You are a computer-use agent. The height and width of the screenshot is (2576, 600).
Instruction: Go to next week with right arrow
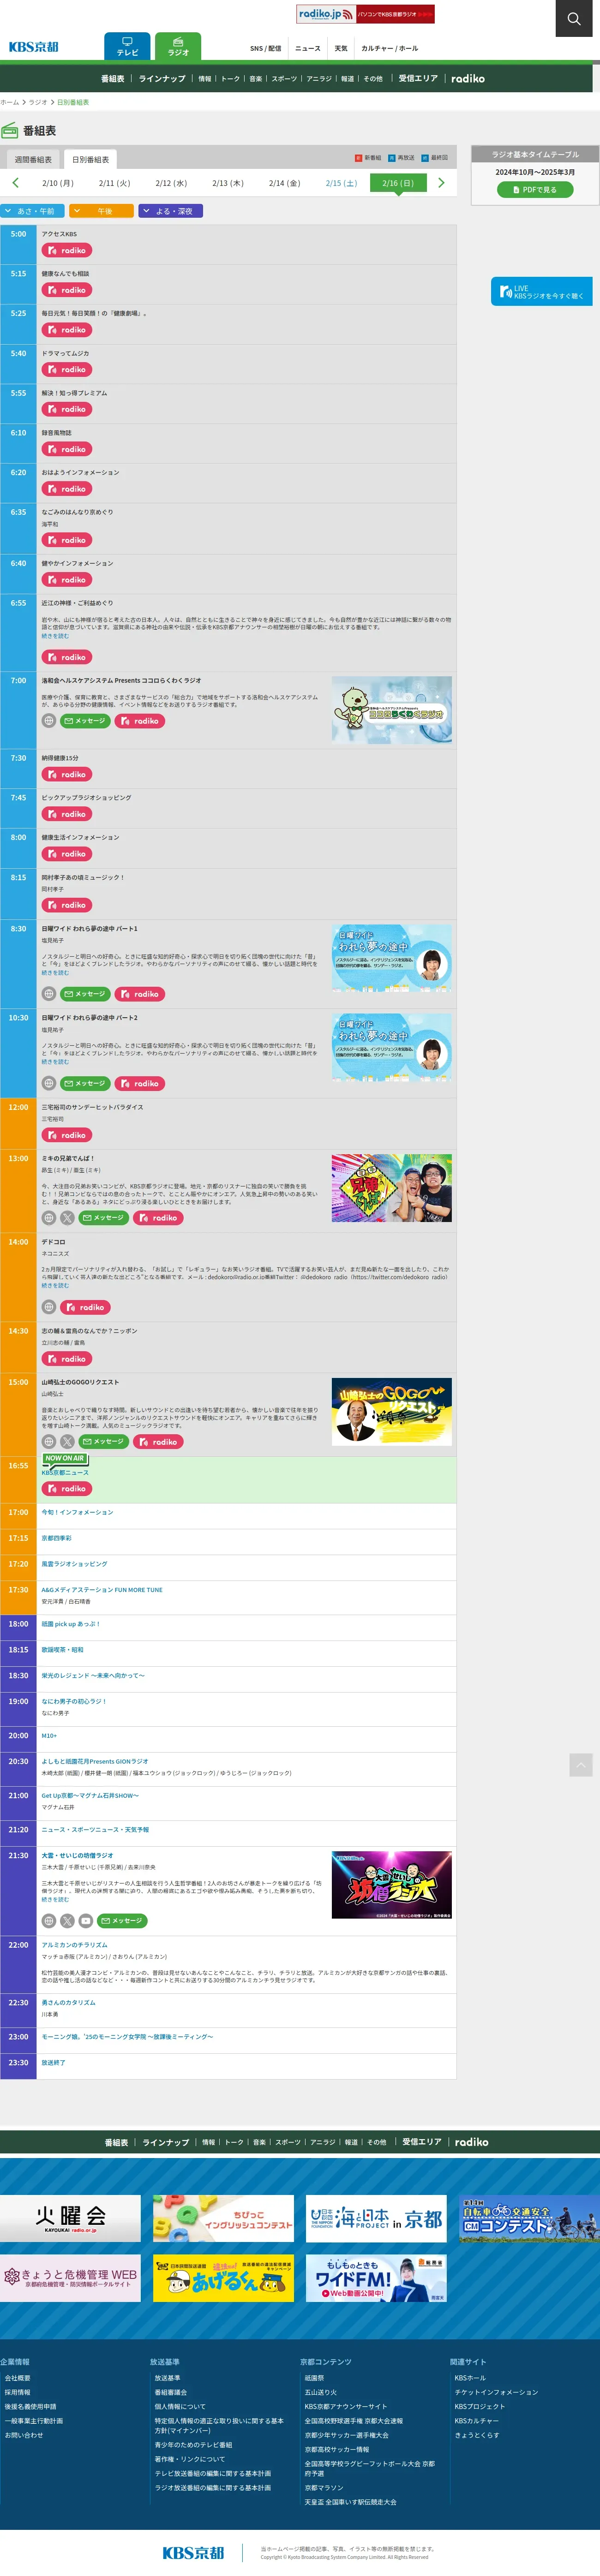point(441,183)
